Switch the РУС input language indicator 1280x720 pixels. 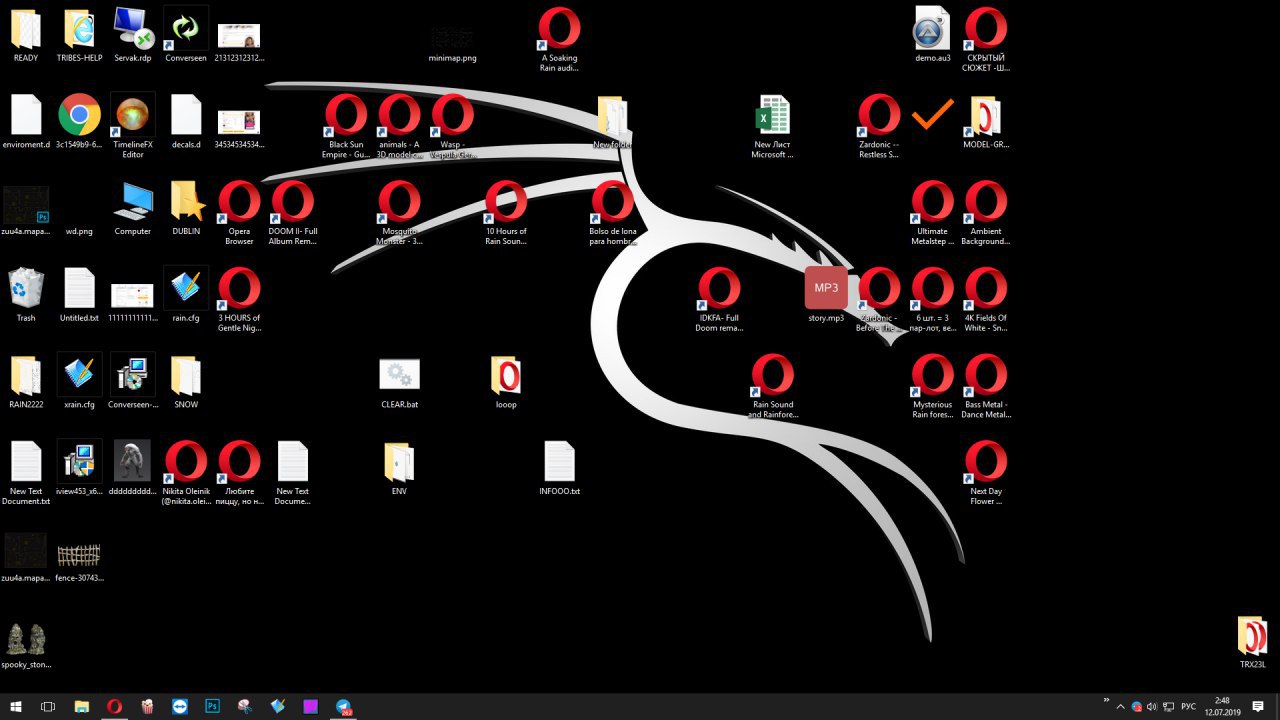pyautogui.click(x=1189, y=706)
